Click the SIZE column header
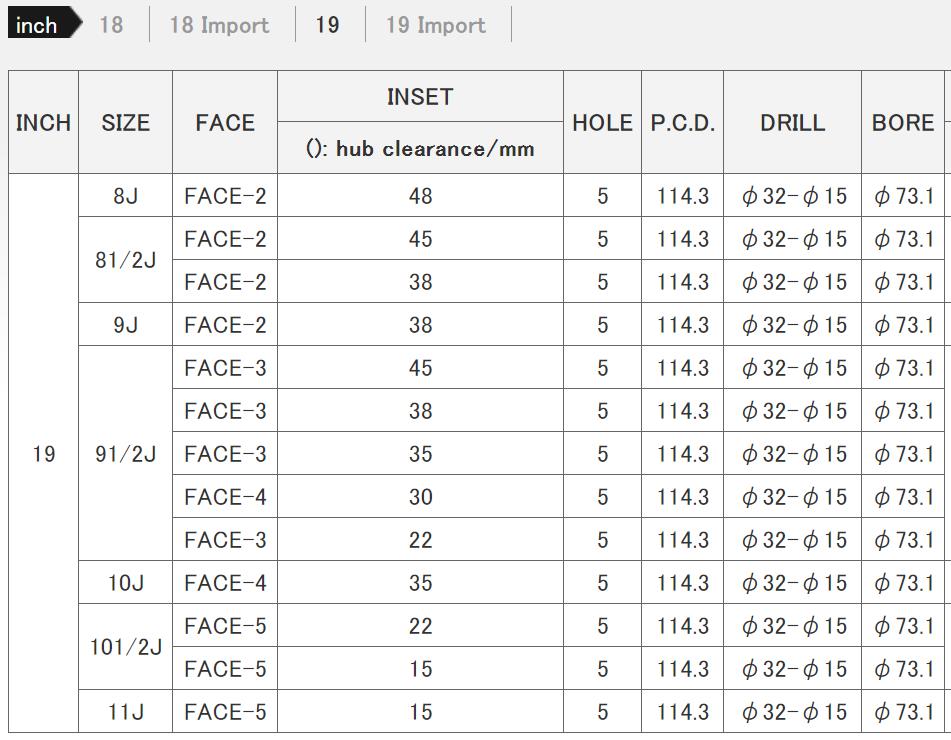Image resolution: width=951 pixels, height=740 pixels. (125, 123)
